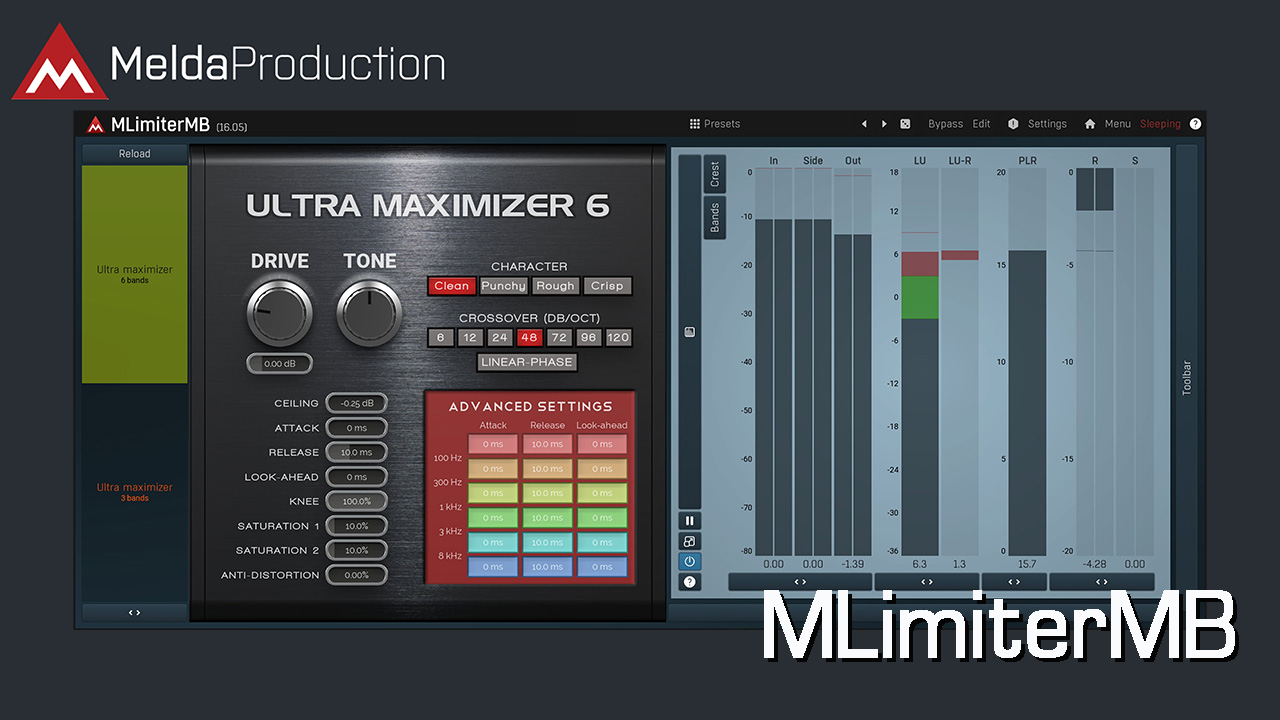
Task: Enable the Punchy character mode
Action: point(503,286)
